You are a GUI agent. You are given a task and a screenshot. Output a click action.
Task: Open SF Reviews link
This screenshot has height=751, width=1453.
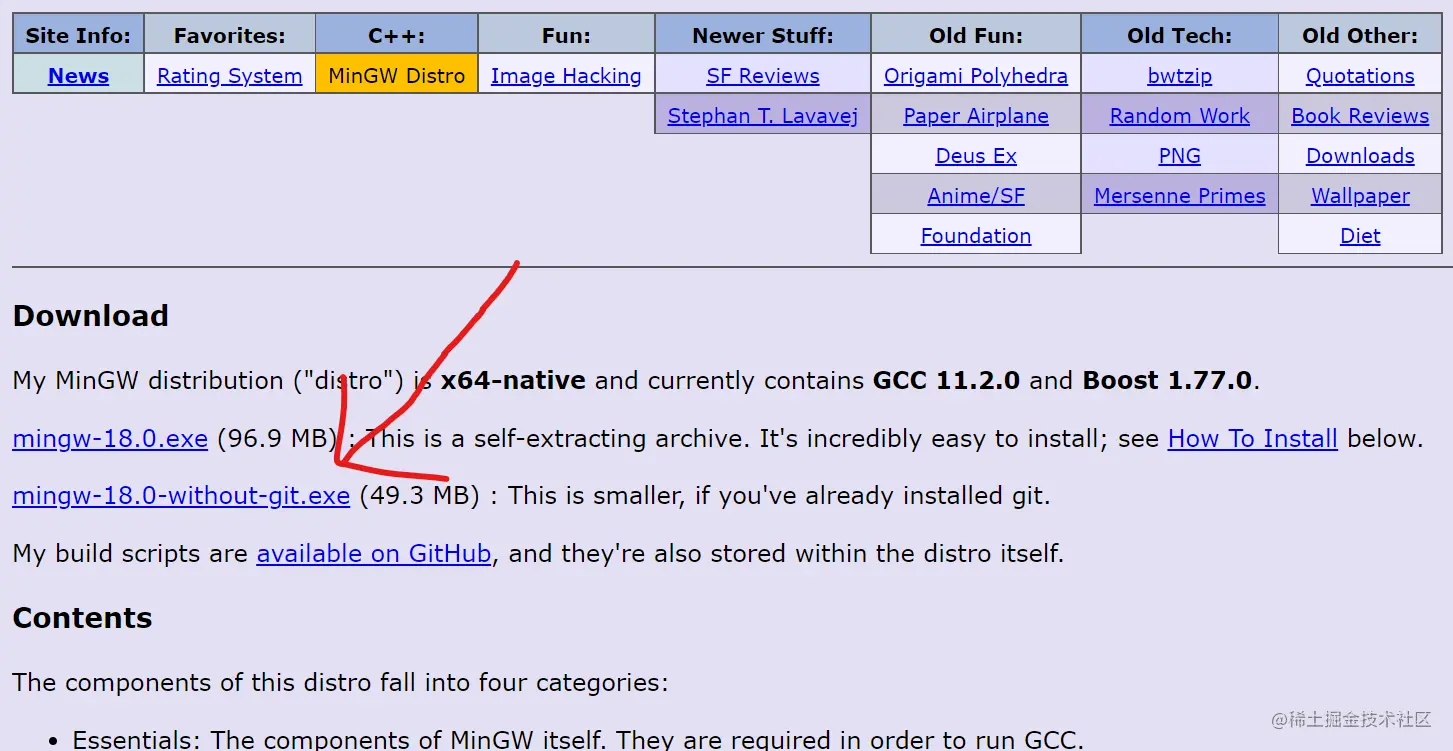coord(762,76)
